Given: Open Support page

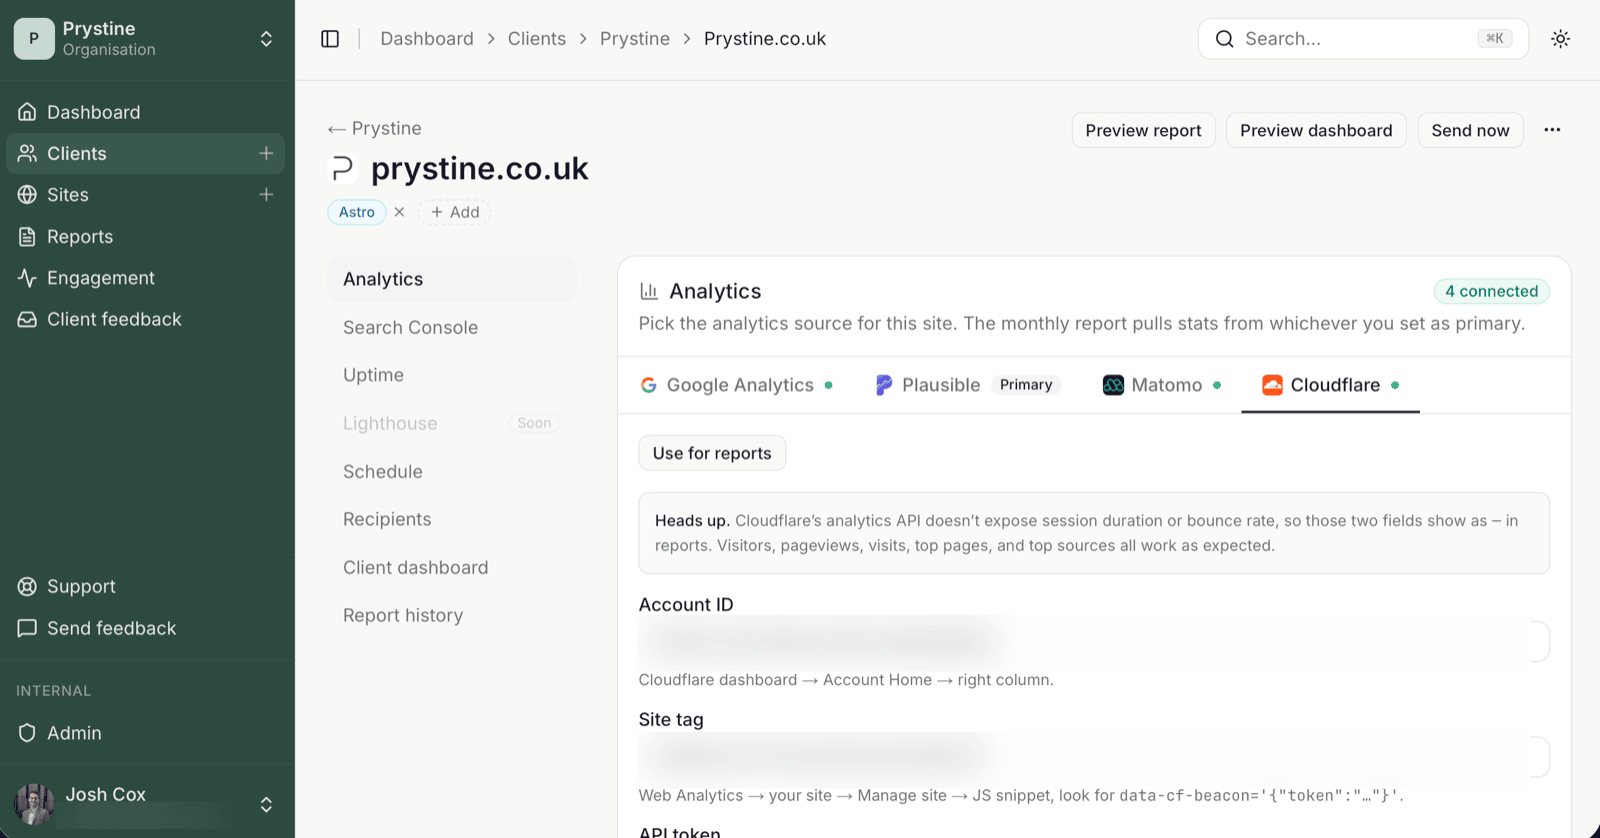Looking at the screenshot, I should [x=145, y=586].
